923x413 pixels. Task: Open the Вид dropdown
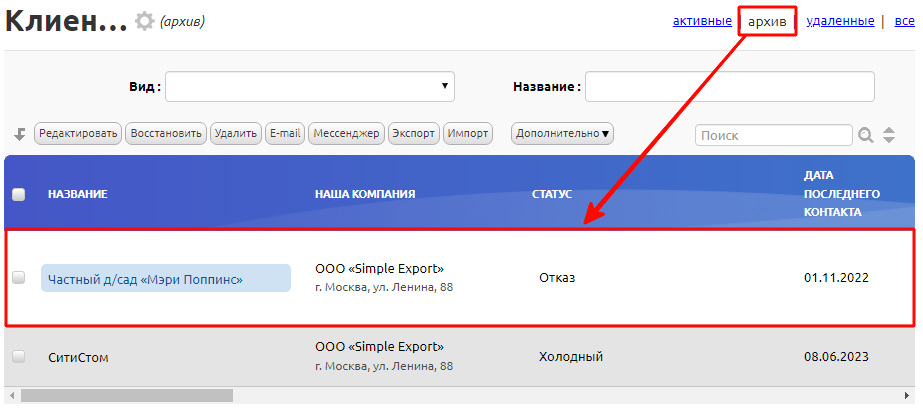(310, 86)
